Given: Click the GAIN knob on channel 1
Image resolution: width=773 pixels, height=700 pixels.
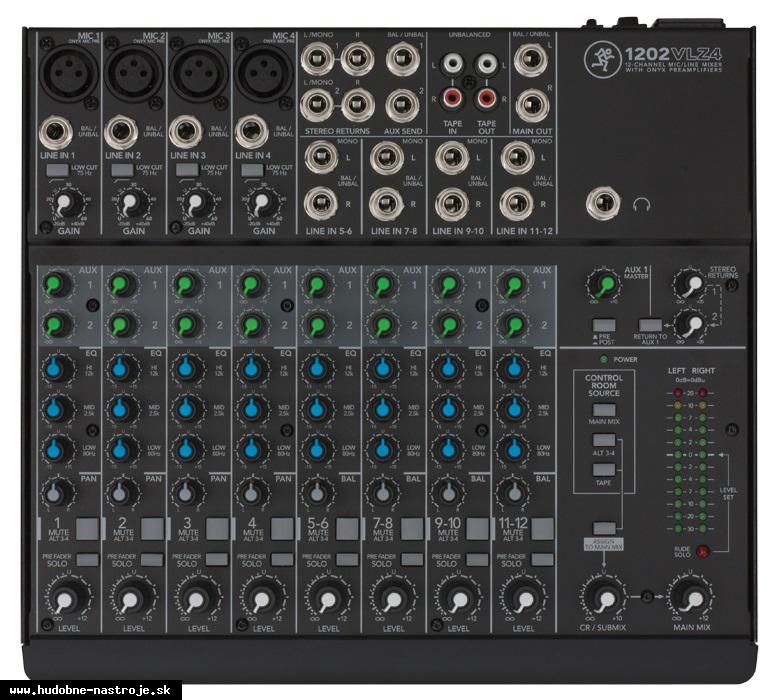Looking at the screenshot, I should pos(66,203).
